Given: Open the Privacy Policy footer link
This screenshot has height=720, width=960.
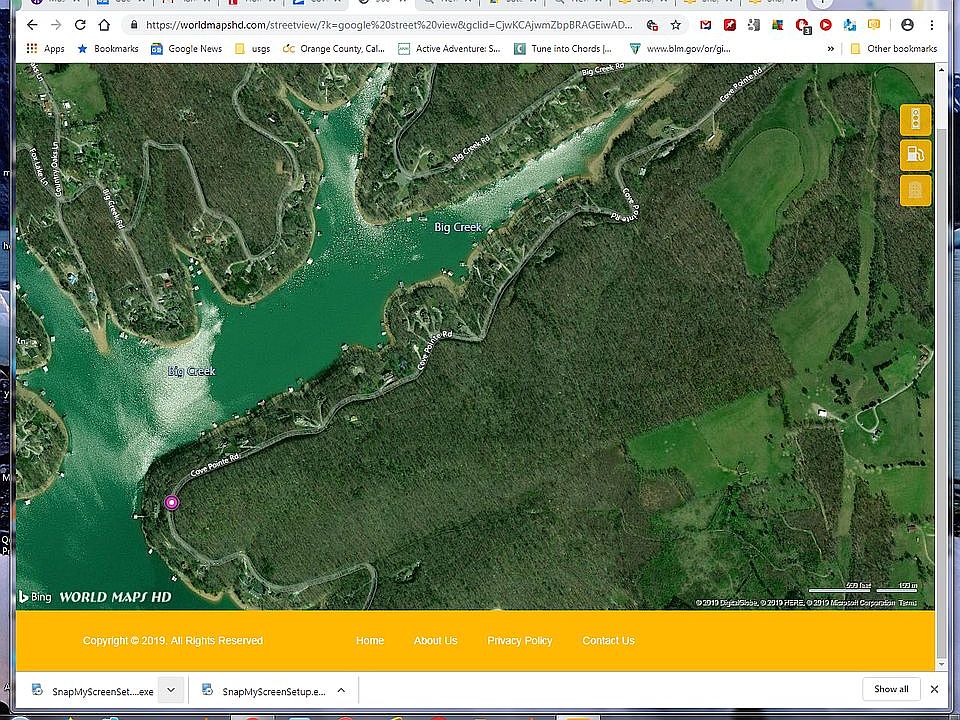Looking at the screenshot, I should [519, 641].
